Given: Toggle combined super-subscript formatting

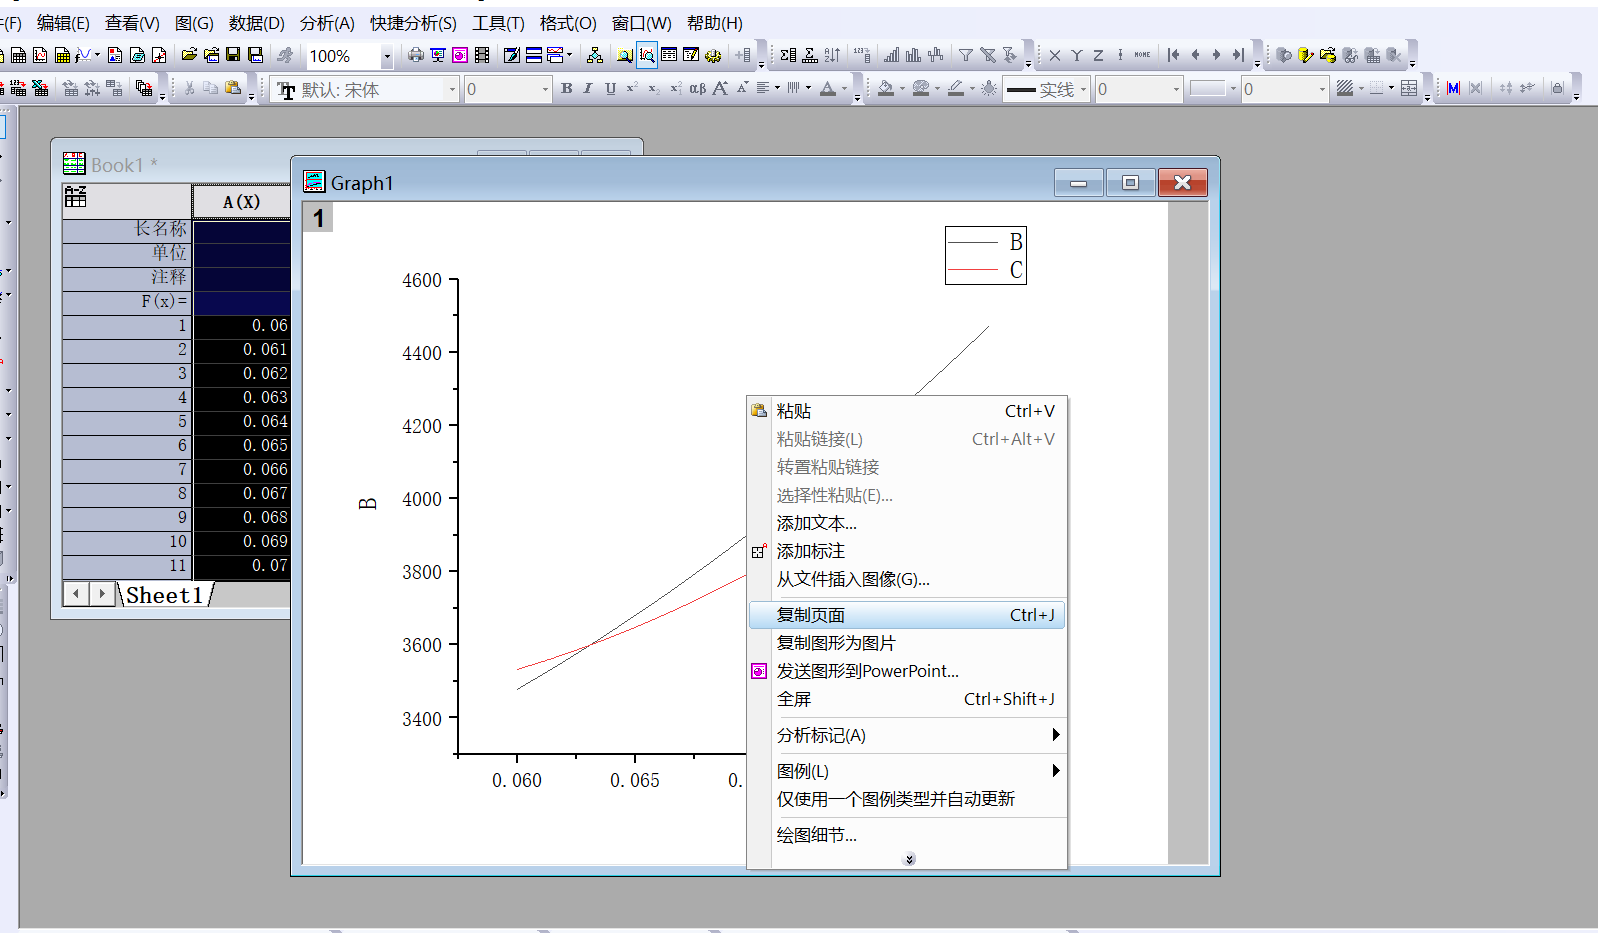Looking at the screenshot, I should [x=675, y=88].
